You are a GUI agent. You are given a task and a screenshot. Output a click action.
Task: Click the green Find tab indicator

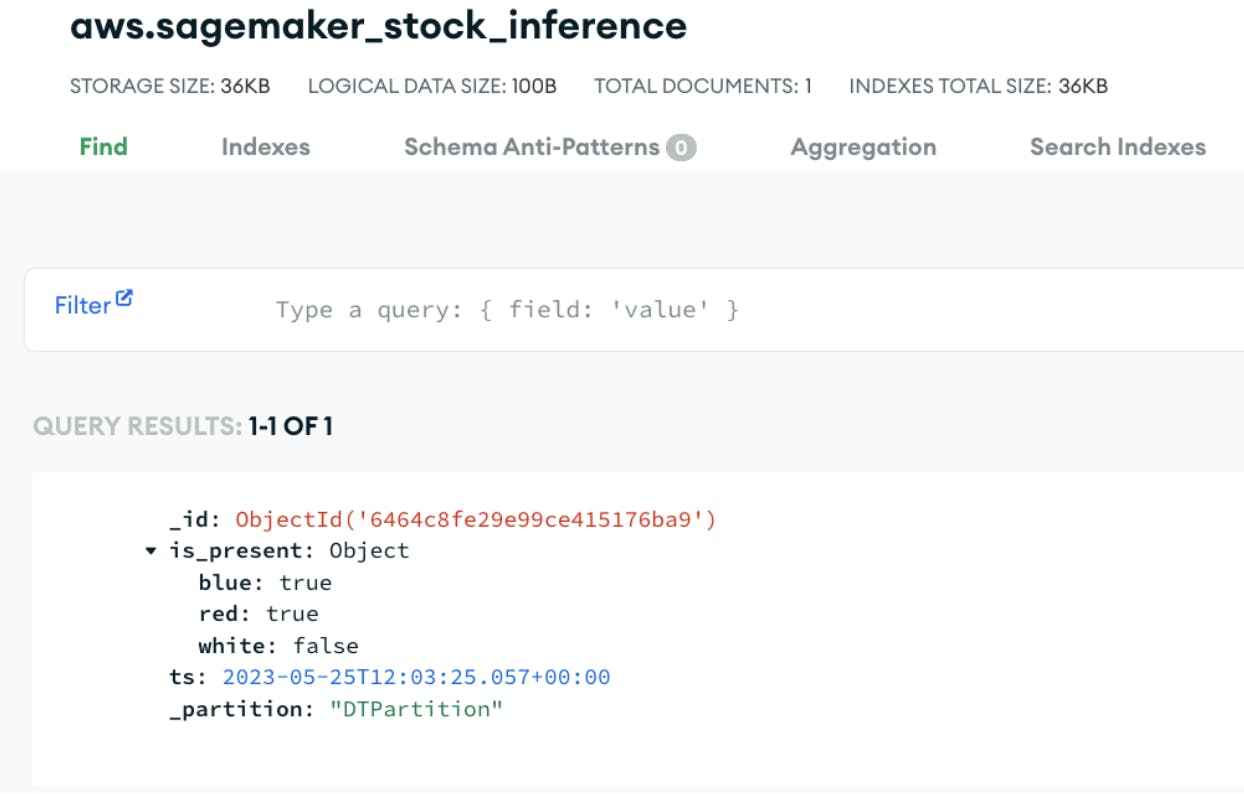(103, 146)
